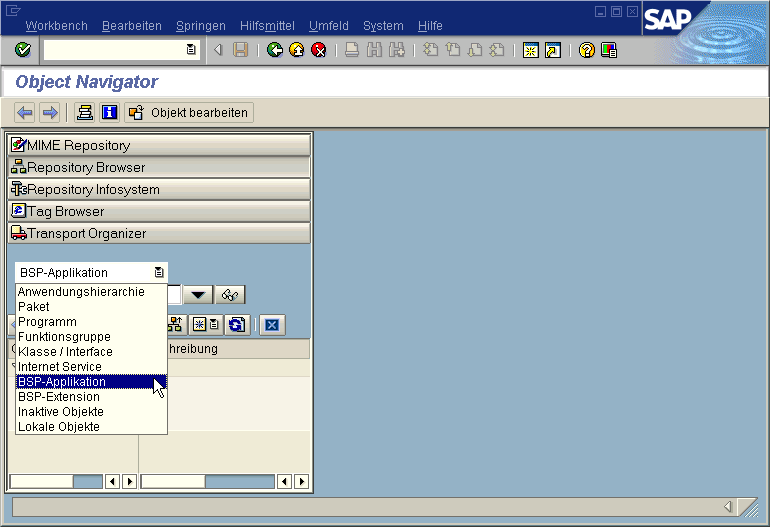Open the Tag Browser panel
770x527 pixels.
160,212
